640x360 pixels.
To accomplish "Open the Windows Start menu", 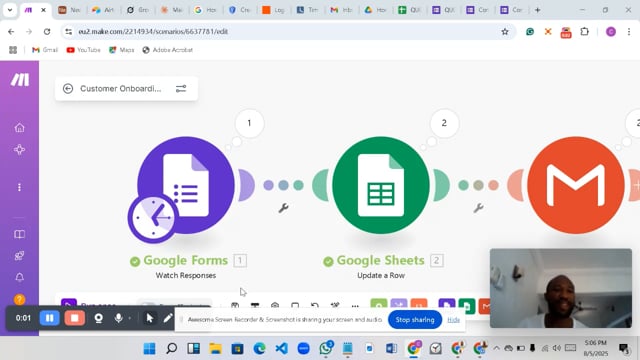I will pos(149,349).
